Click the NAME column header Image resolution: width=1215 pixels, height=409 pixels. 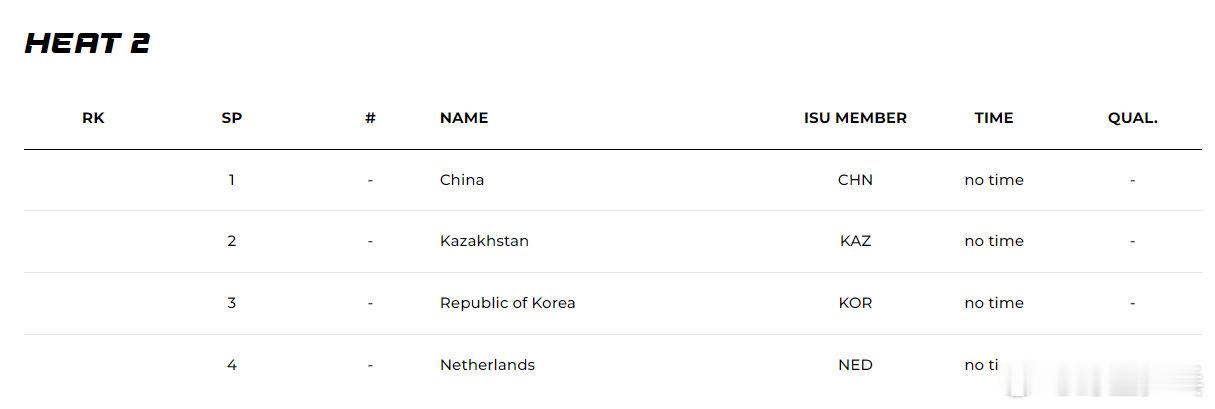464,118
